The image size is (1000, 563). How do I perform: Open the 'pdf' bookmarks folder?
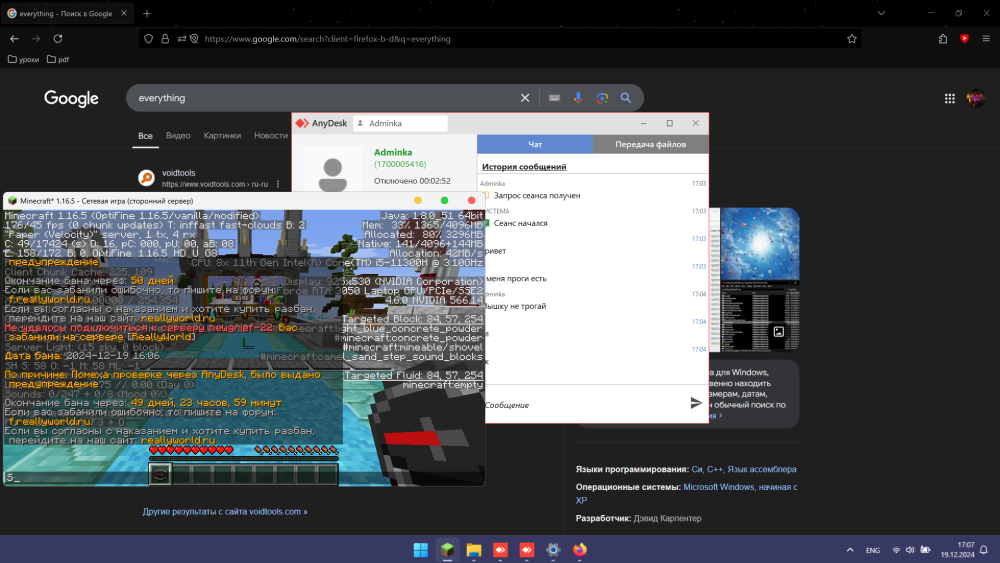[x=58, y=59]
